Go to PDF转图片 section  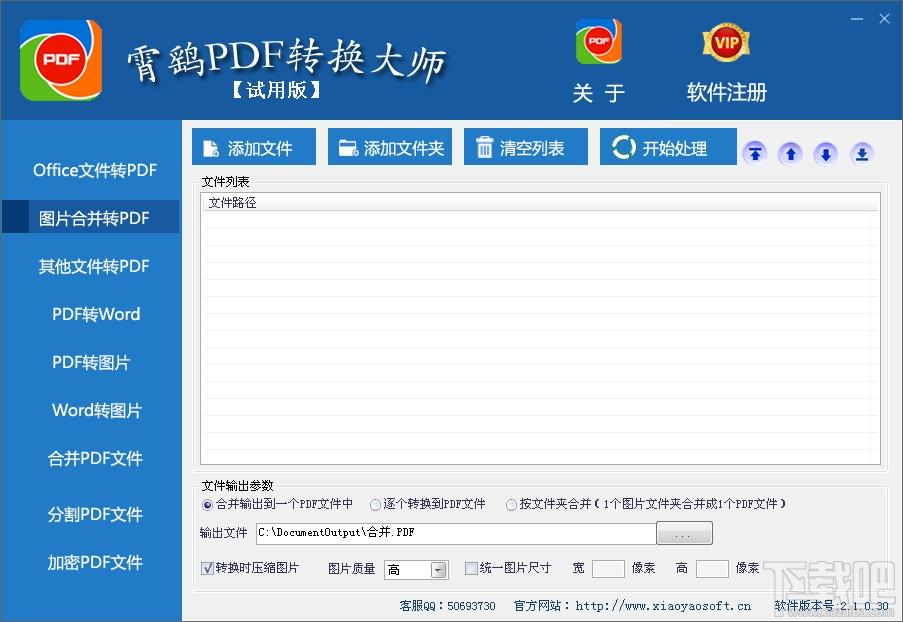click(91, 362)
